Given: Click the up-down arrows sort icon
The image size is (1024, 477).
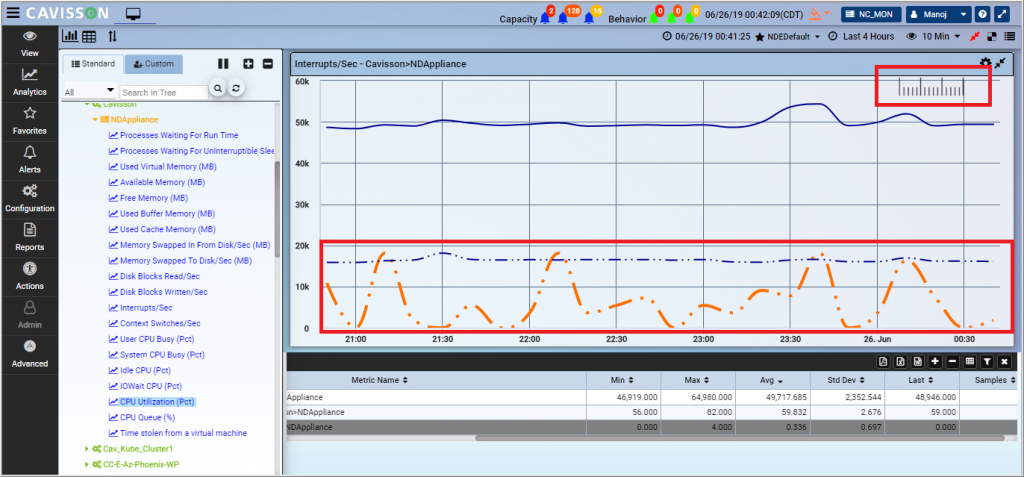Looking at the screenshot, I should pyautogui.click(x=112, y=37).
